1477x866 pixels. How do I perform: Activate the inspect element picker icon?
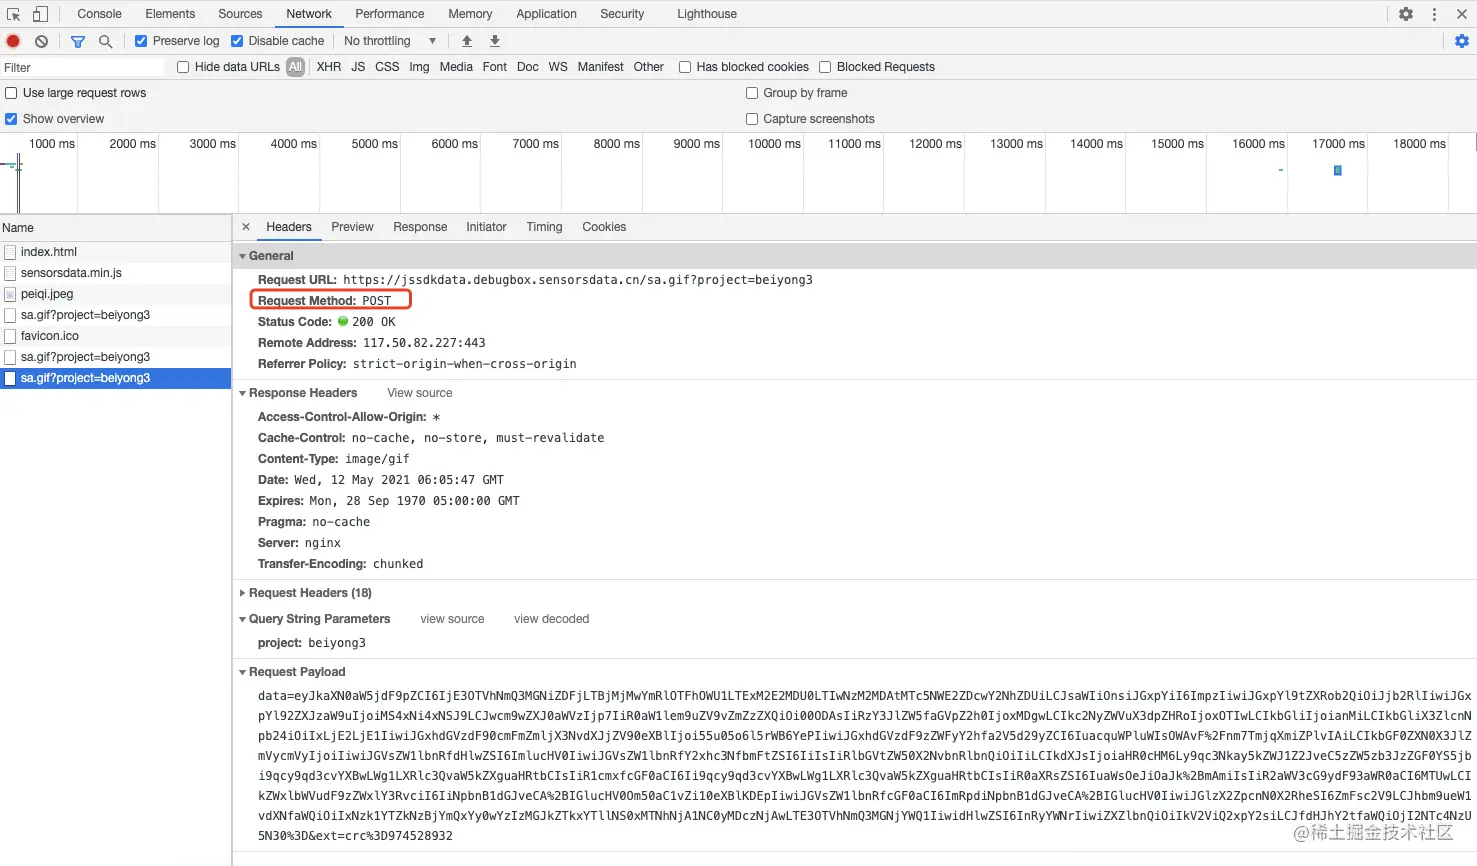pos(14,14)
